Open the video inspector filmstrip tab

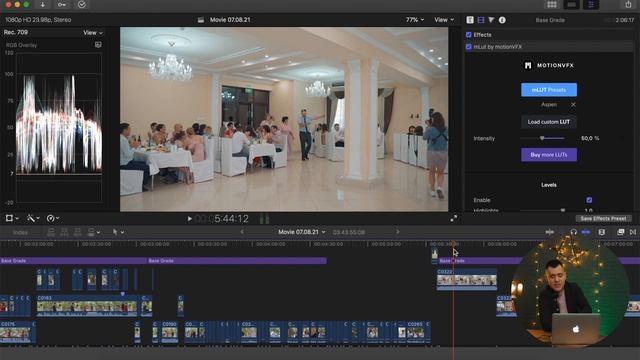(481, 20)
